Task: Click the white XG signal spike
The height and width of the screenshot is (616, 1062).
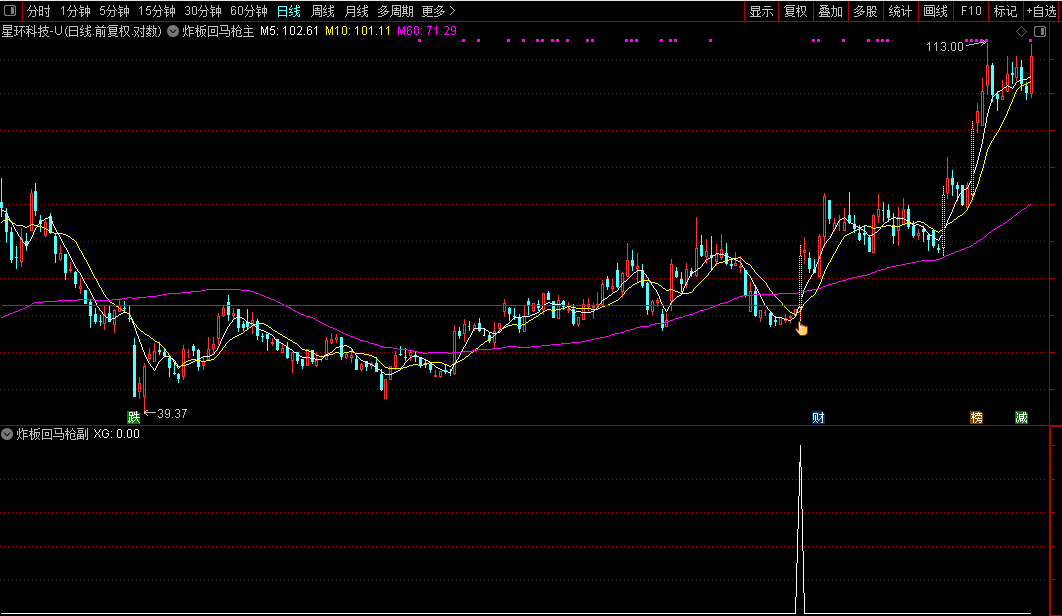Action: click(x=800, y=529)
